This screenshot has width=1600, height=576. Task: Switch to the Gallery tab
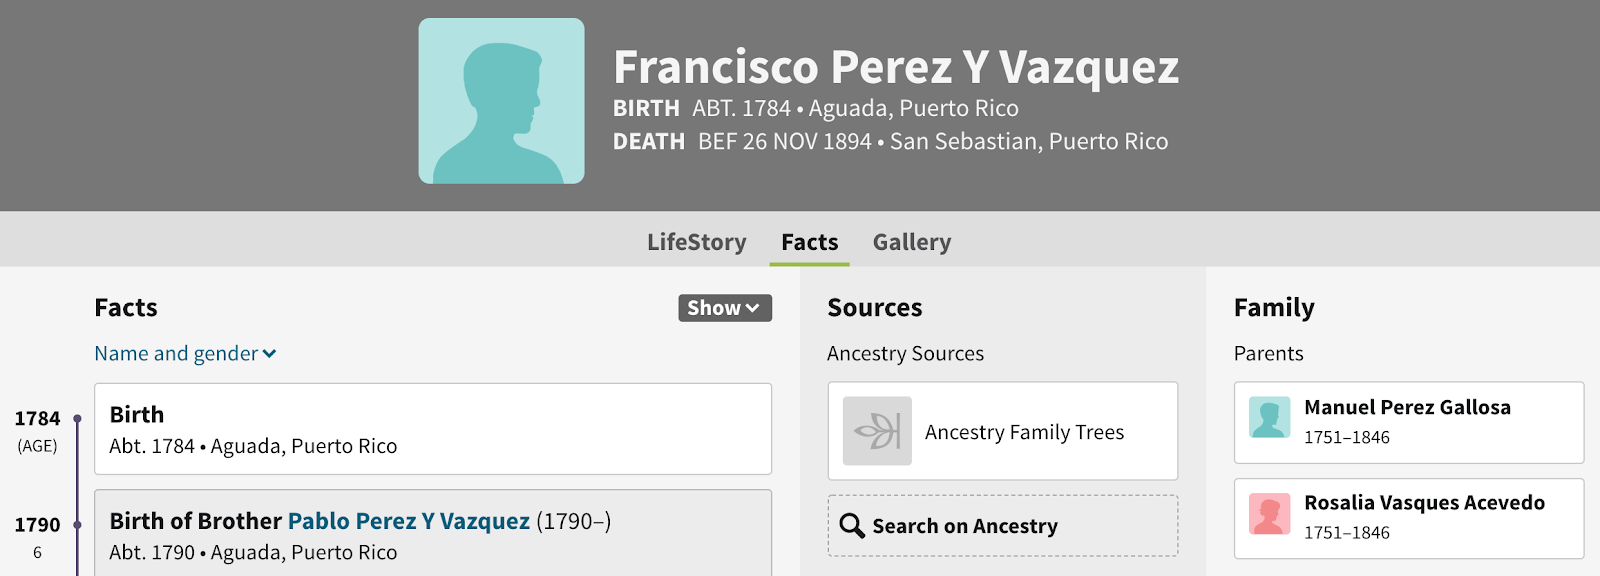911,242
